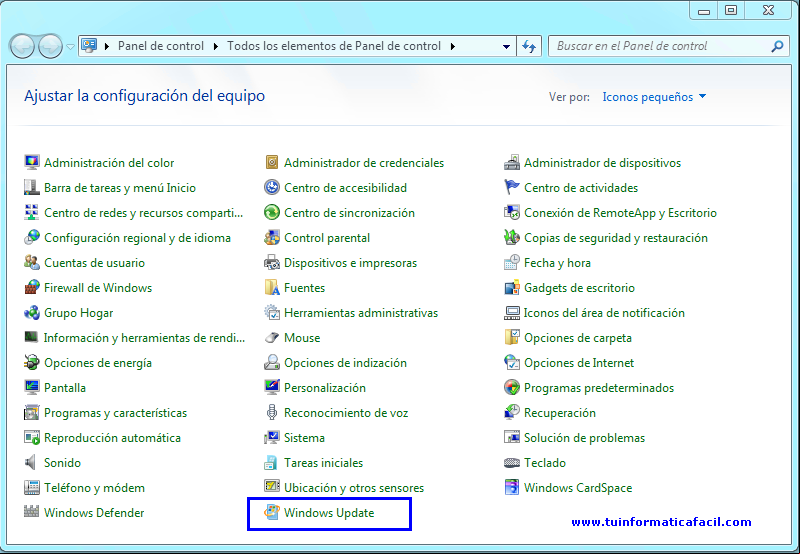
Task: Open the Cuentas de usuario icon
Action: coord(32,262)
